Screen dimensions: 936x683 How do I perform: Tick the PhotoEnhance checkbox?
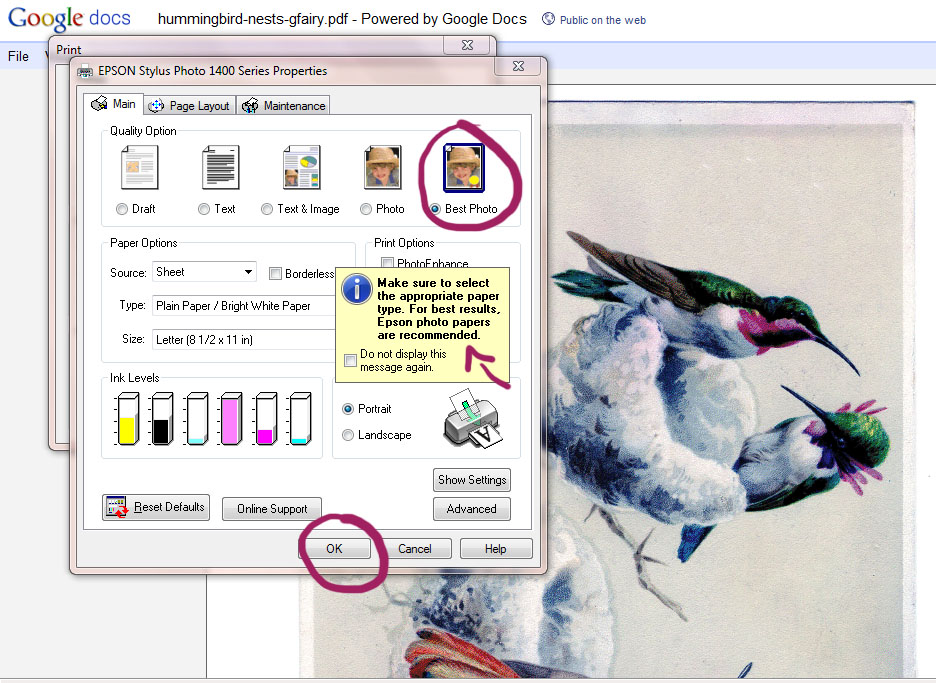pyautogui.click(x=387, y=263)
